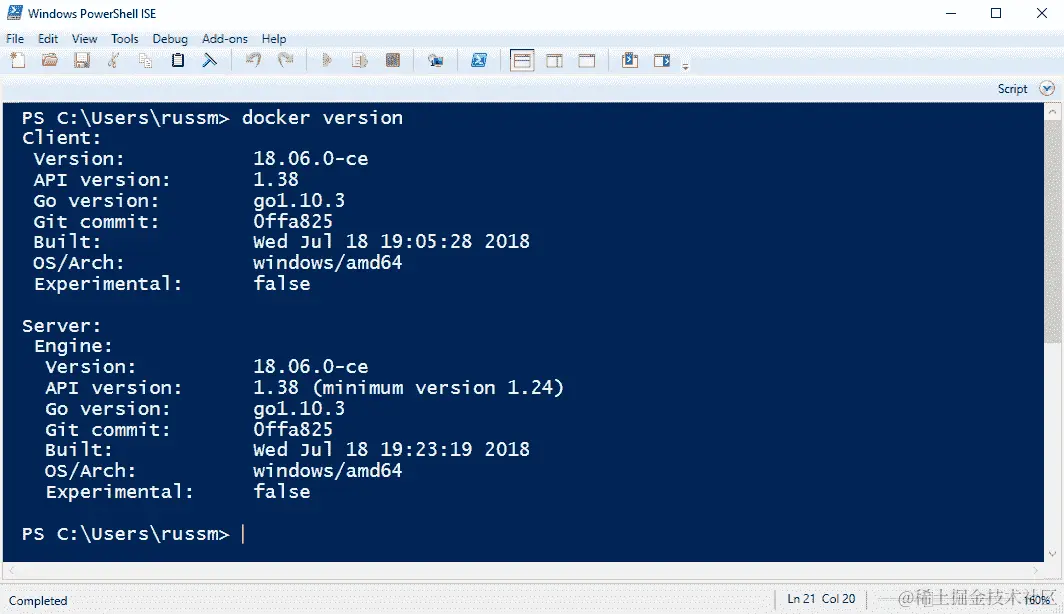The image size is (1064, 614).
Task: Click 'Completed' status bar text
Action: pos(38,600)
